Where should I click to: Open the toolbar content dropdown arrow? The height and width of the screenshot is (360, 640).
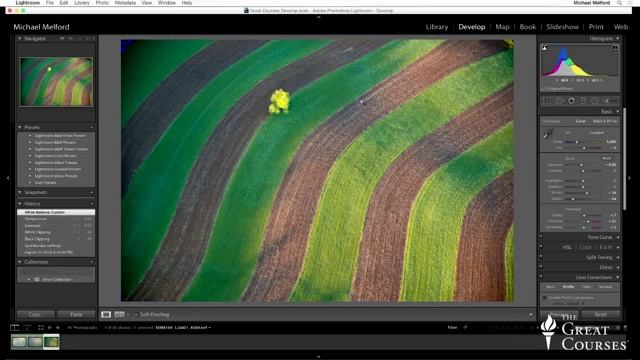531,315
